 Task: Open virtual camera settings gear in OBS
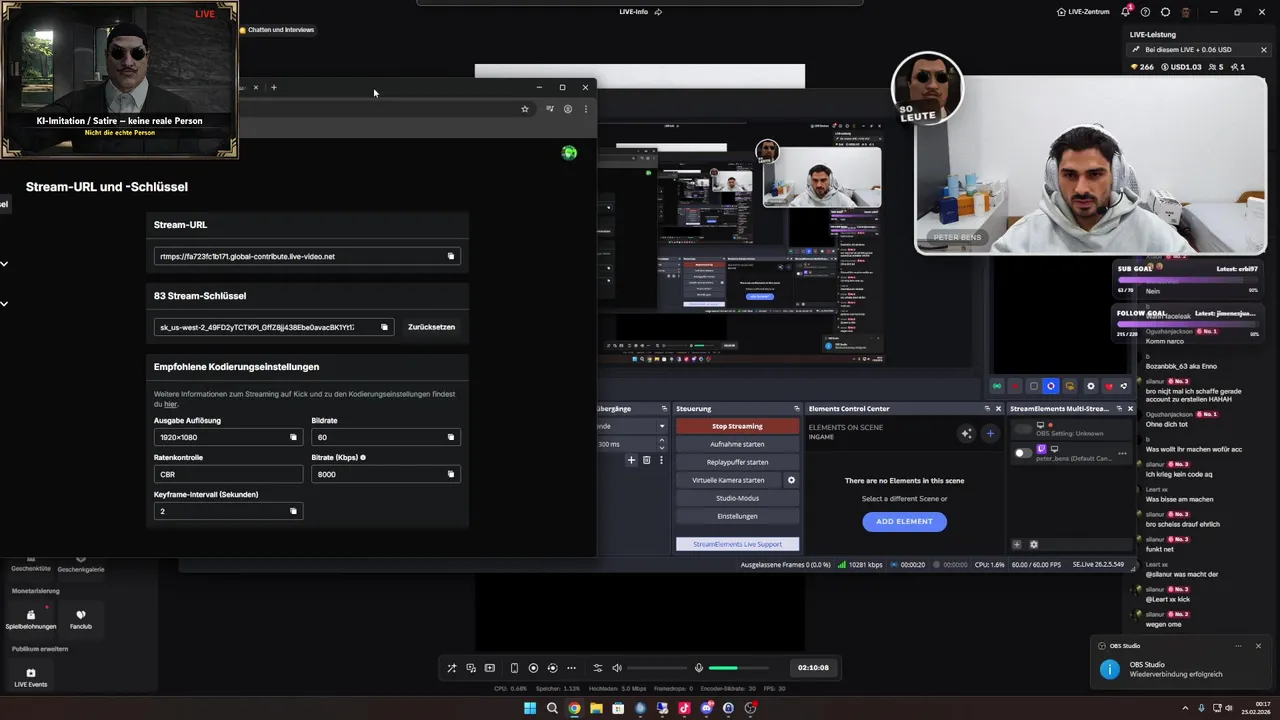791,480
